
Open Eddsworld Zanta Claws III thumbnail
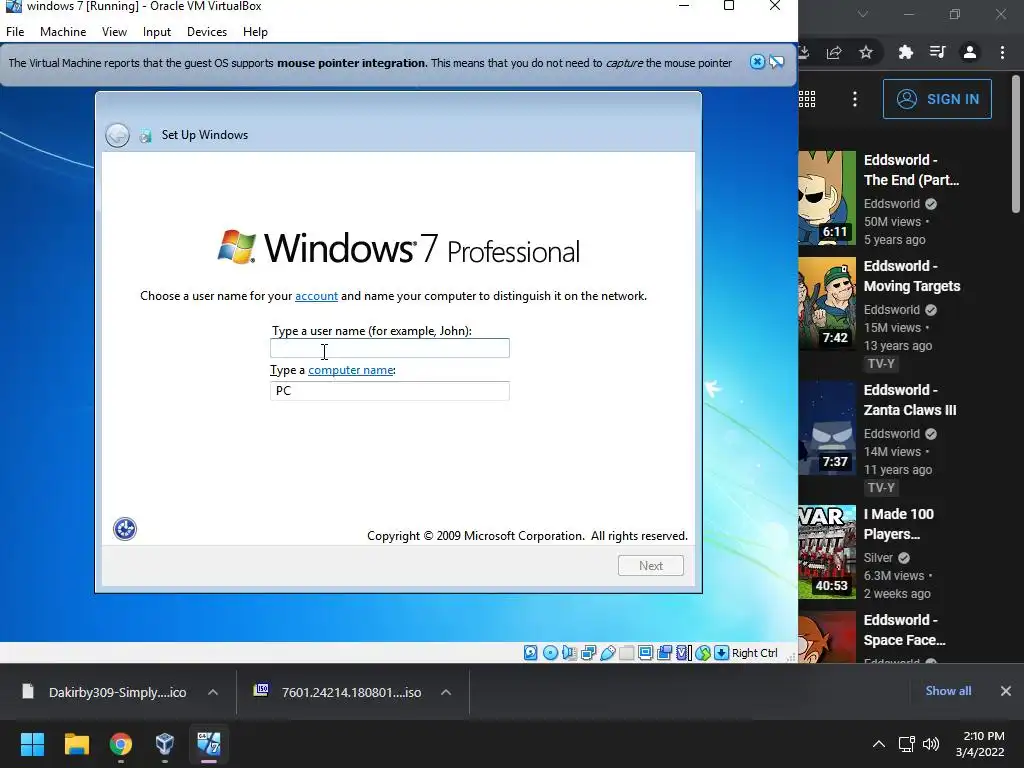click(827, 428)
